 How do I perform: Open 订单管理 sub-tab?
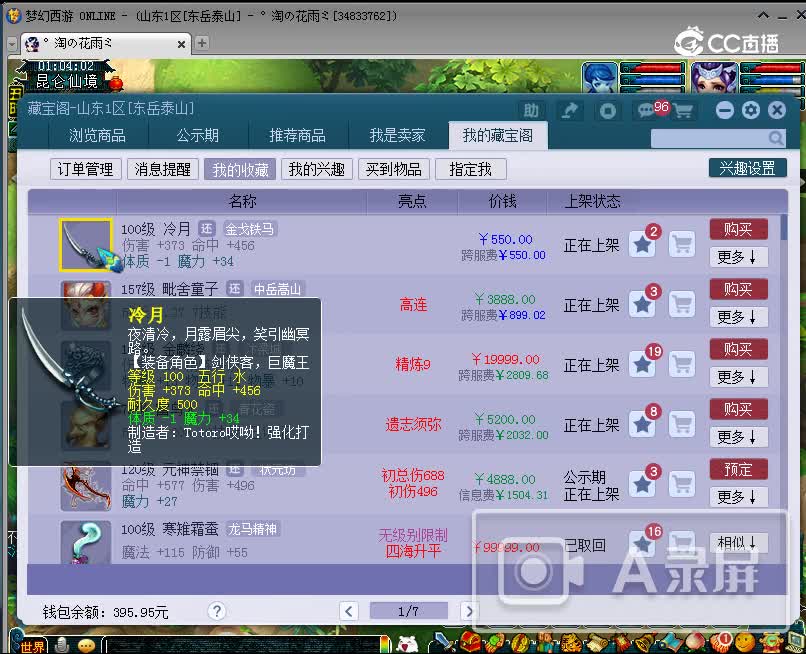[x=85, y=169]
